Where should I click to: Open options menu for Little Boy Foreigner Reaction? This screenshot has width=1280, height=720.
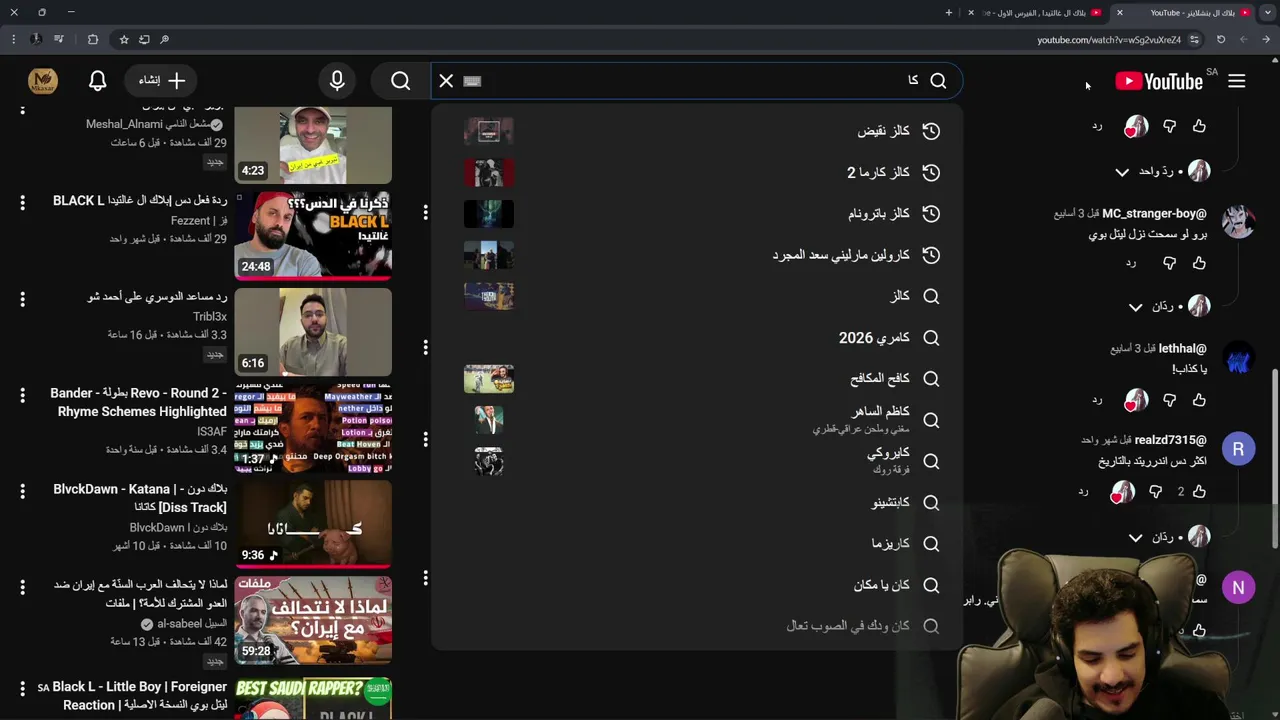22,689
